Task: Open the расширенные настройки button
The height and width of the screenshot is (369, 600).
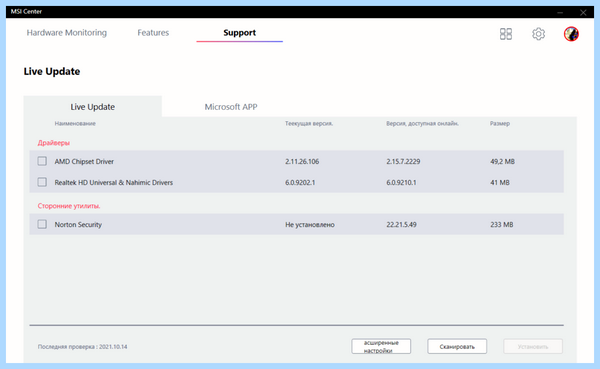Action: 381,346
